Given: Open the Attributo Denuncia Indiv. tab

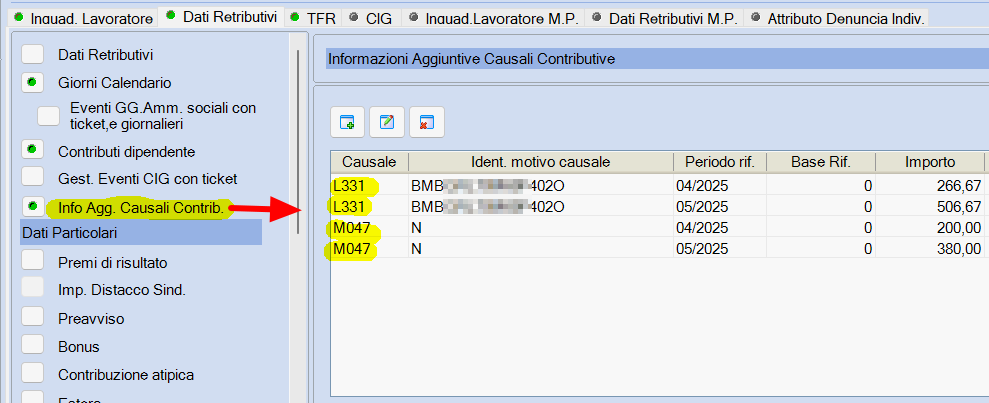Looking at the screenshot, I should tap(837, 18).
